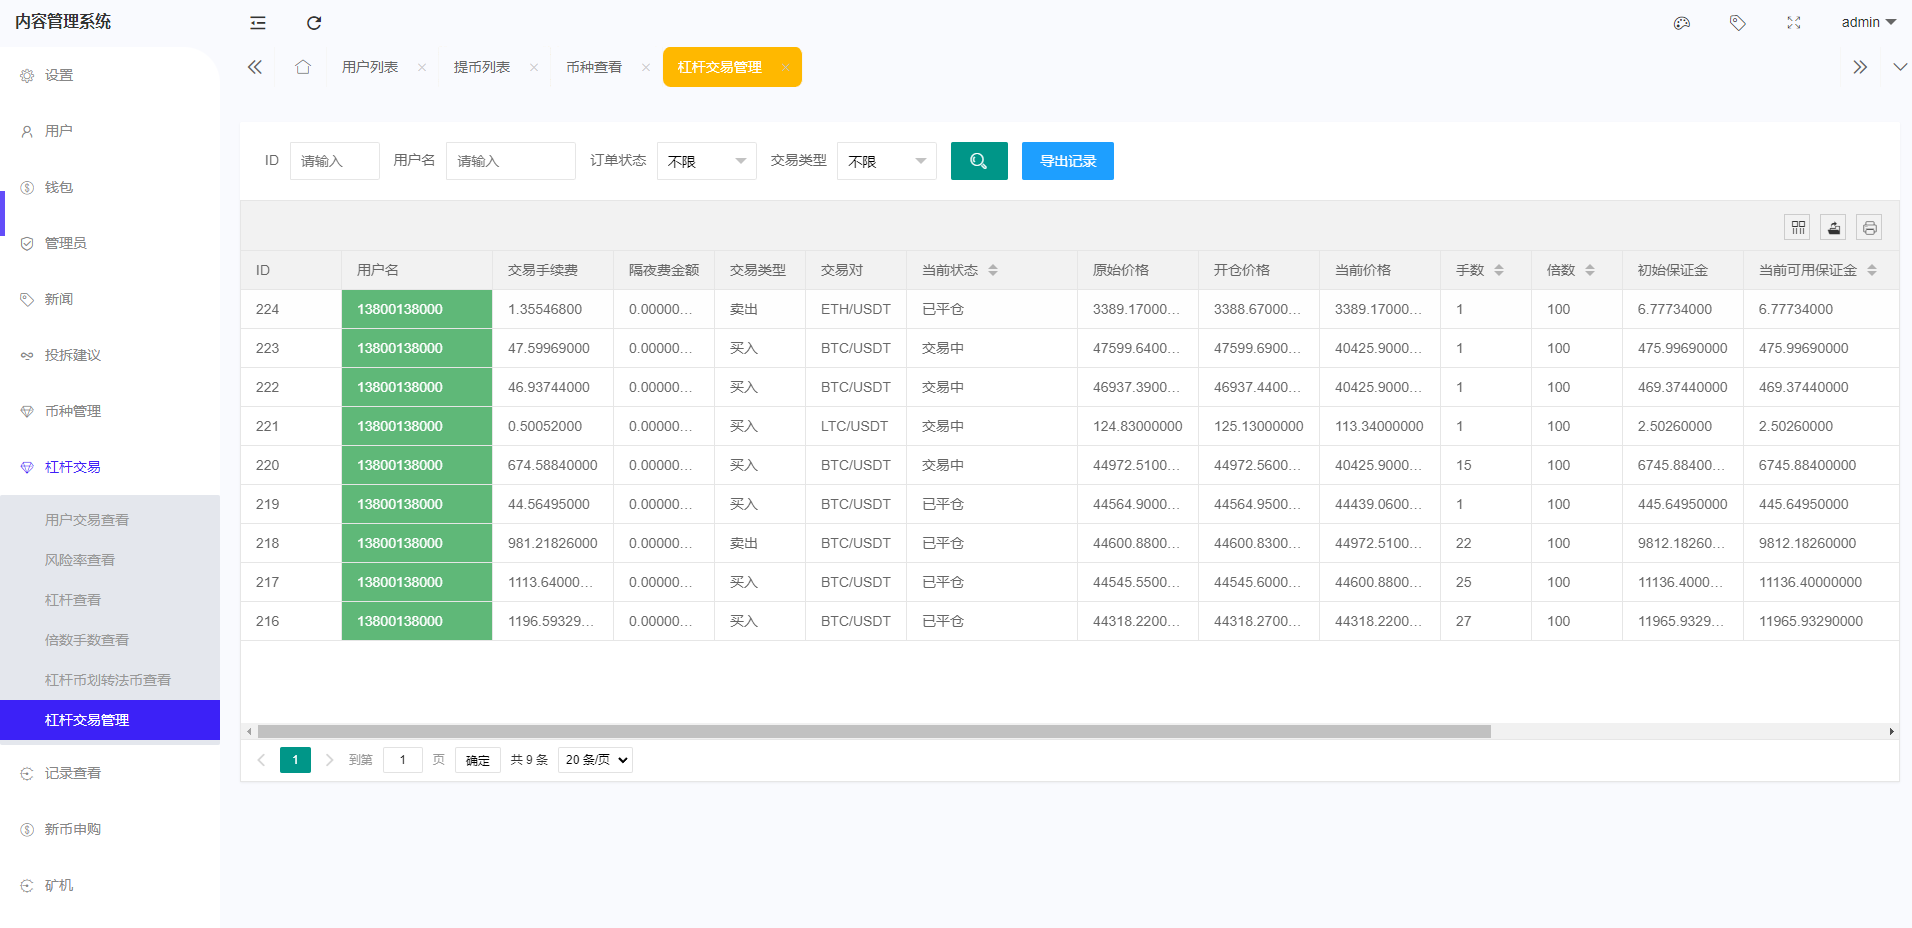Click the green search magnifier button
The height and width of the screenshot is (928, 1912).
coord(978,160)
